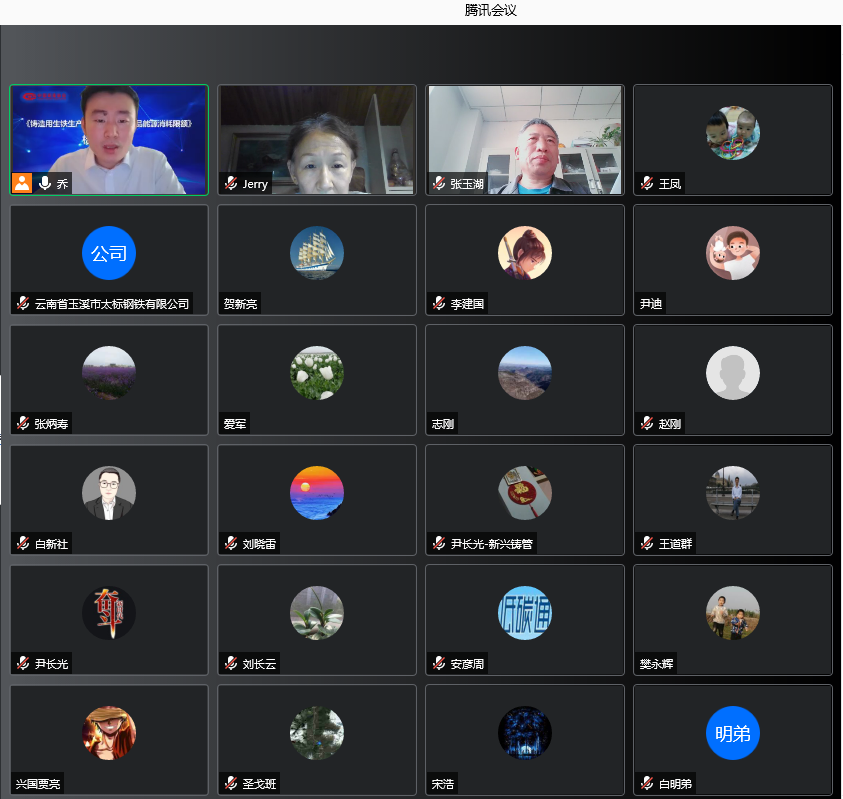Click the active microphone icon beside 乔
The width and height of the screenshot is (843, 799).
44,183
